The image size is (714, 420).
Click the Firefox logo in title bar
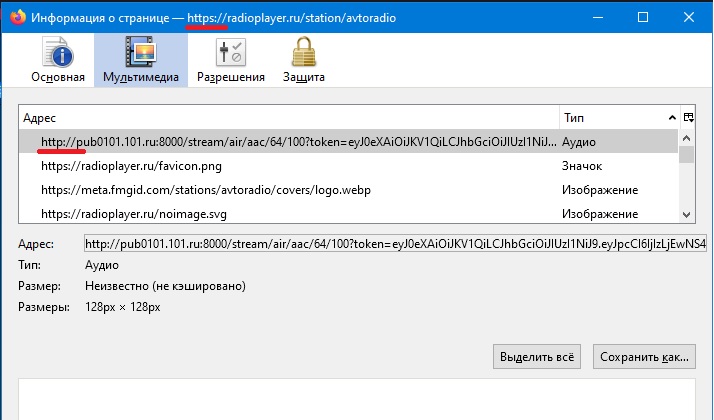(x=18, y=17)
